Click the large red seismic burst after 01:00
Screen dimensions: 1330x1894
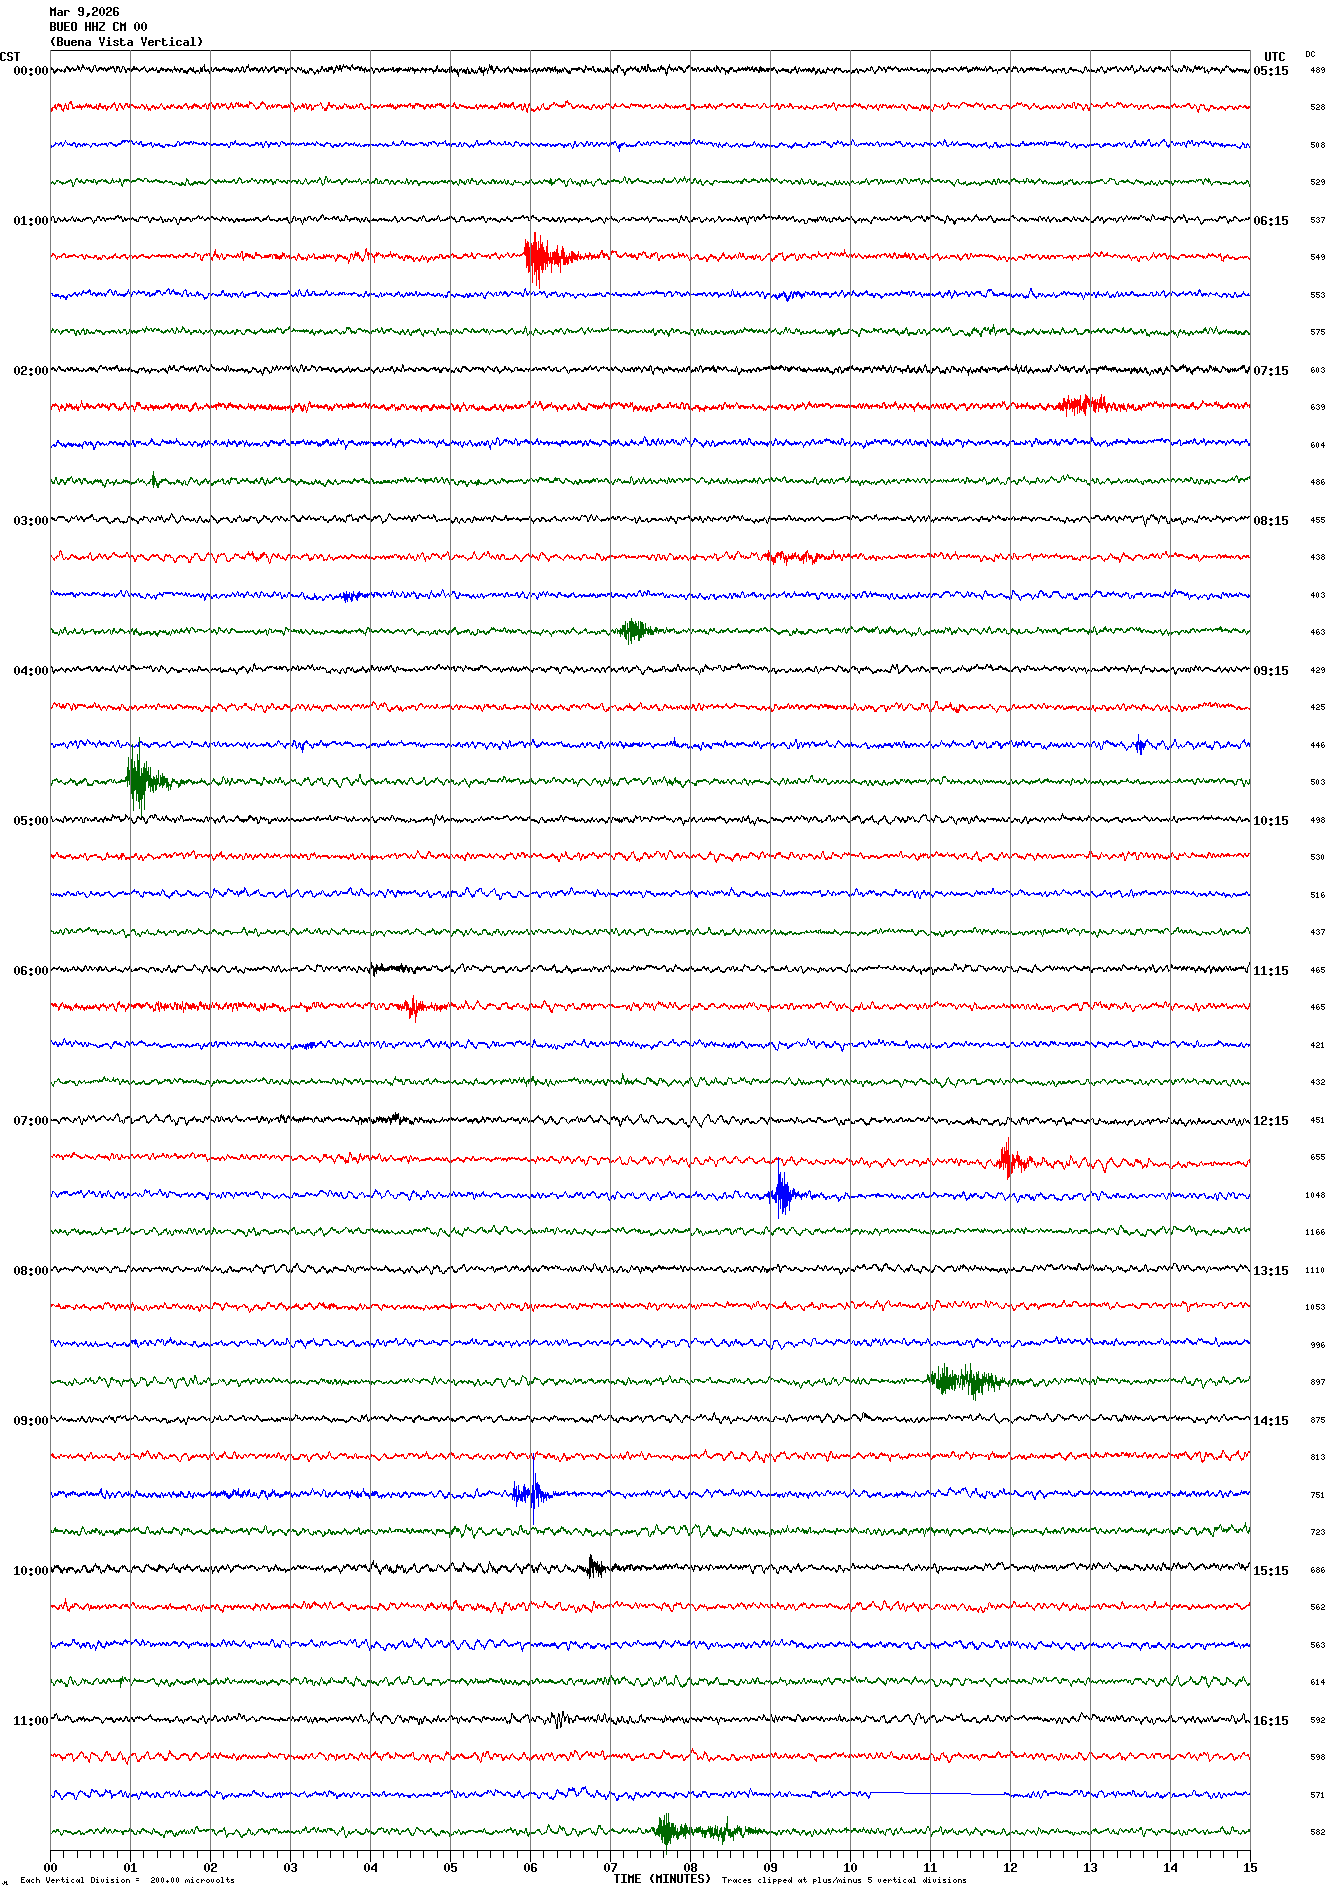[537, 258]
